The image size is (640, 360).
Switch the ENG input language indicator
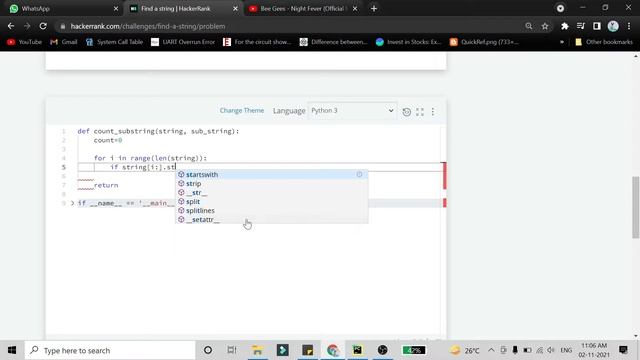(x=566, y=350)
